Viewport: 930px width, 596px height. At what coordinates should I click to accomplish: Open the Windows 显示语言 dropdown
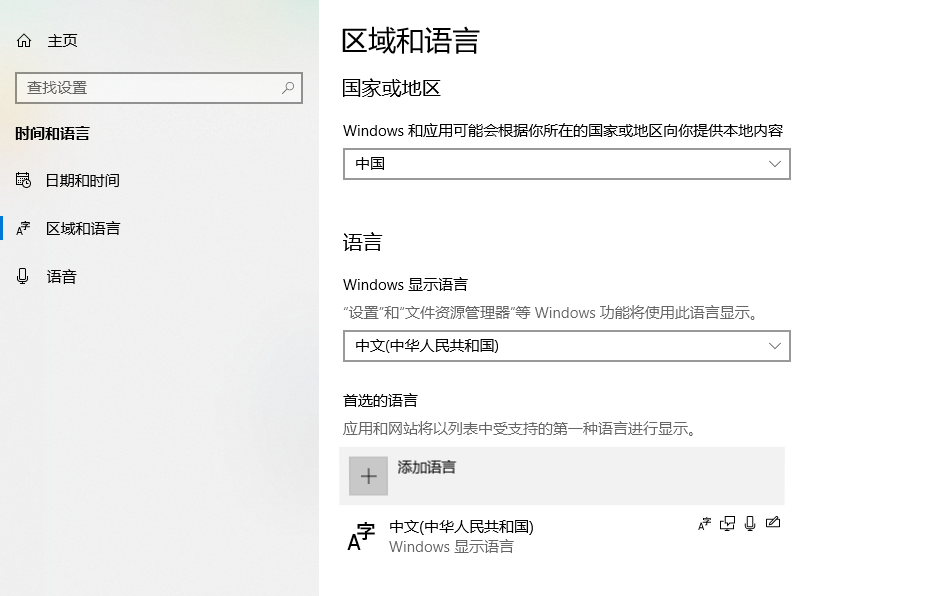[566, 345]
